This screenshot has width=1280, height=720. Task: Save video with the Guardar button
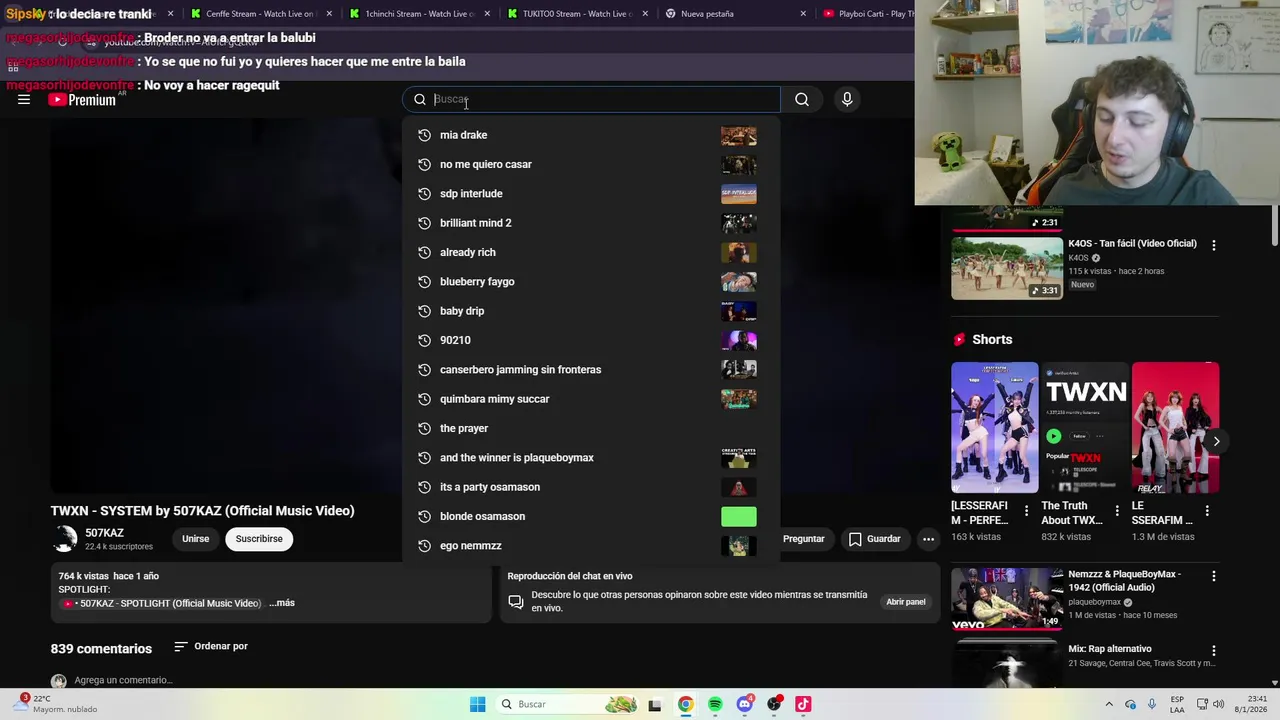[875, 539]
